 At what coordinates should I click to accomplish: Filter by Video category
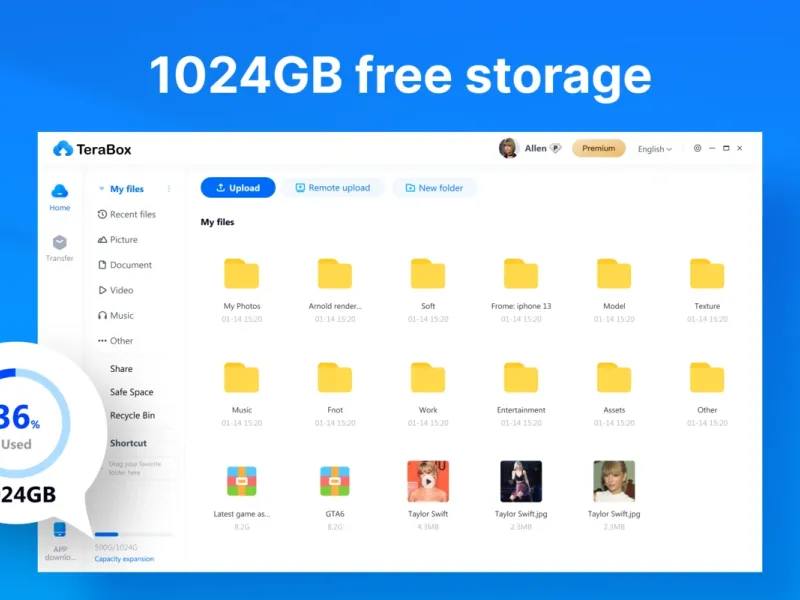pos(115,290)
